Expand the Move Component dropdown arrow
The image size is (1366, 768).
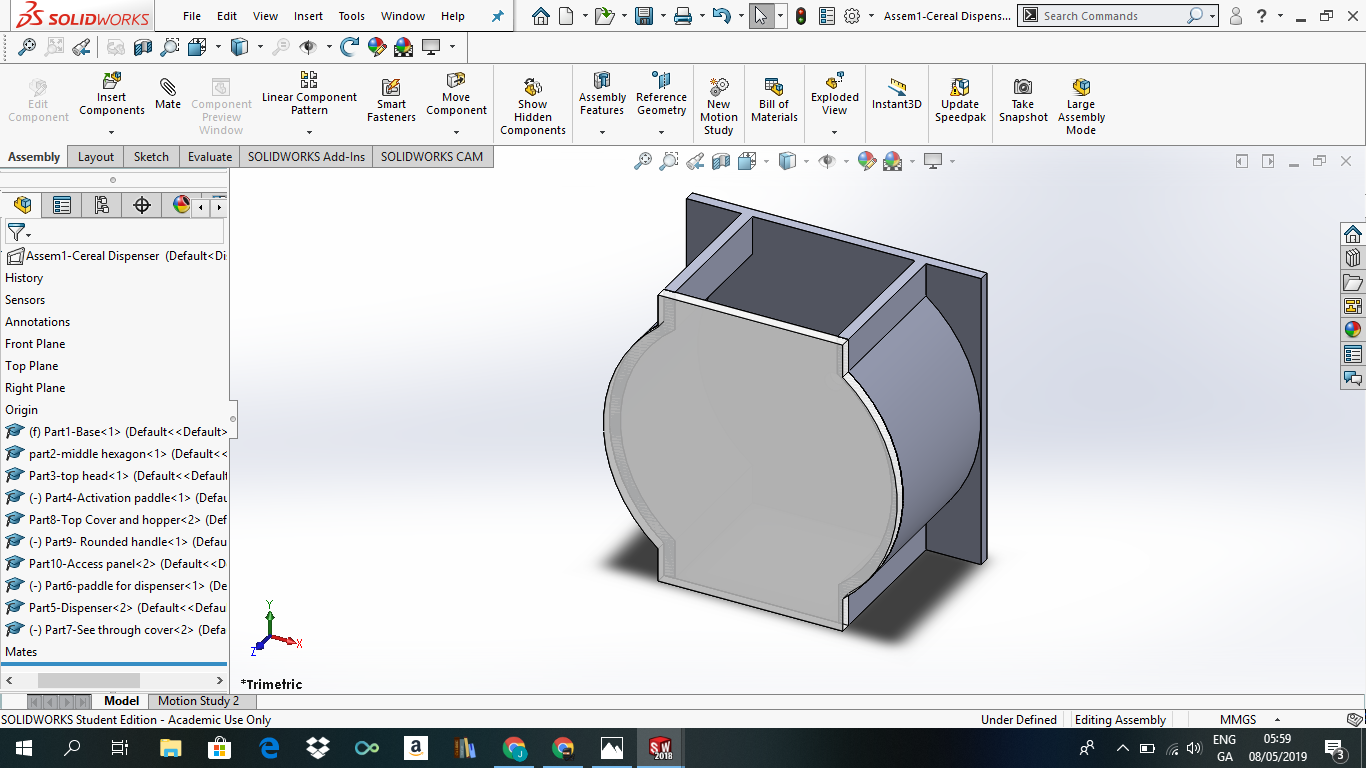coord(456,132)
